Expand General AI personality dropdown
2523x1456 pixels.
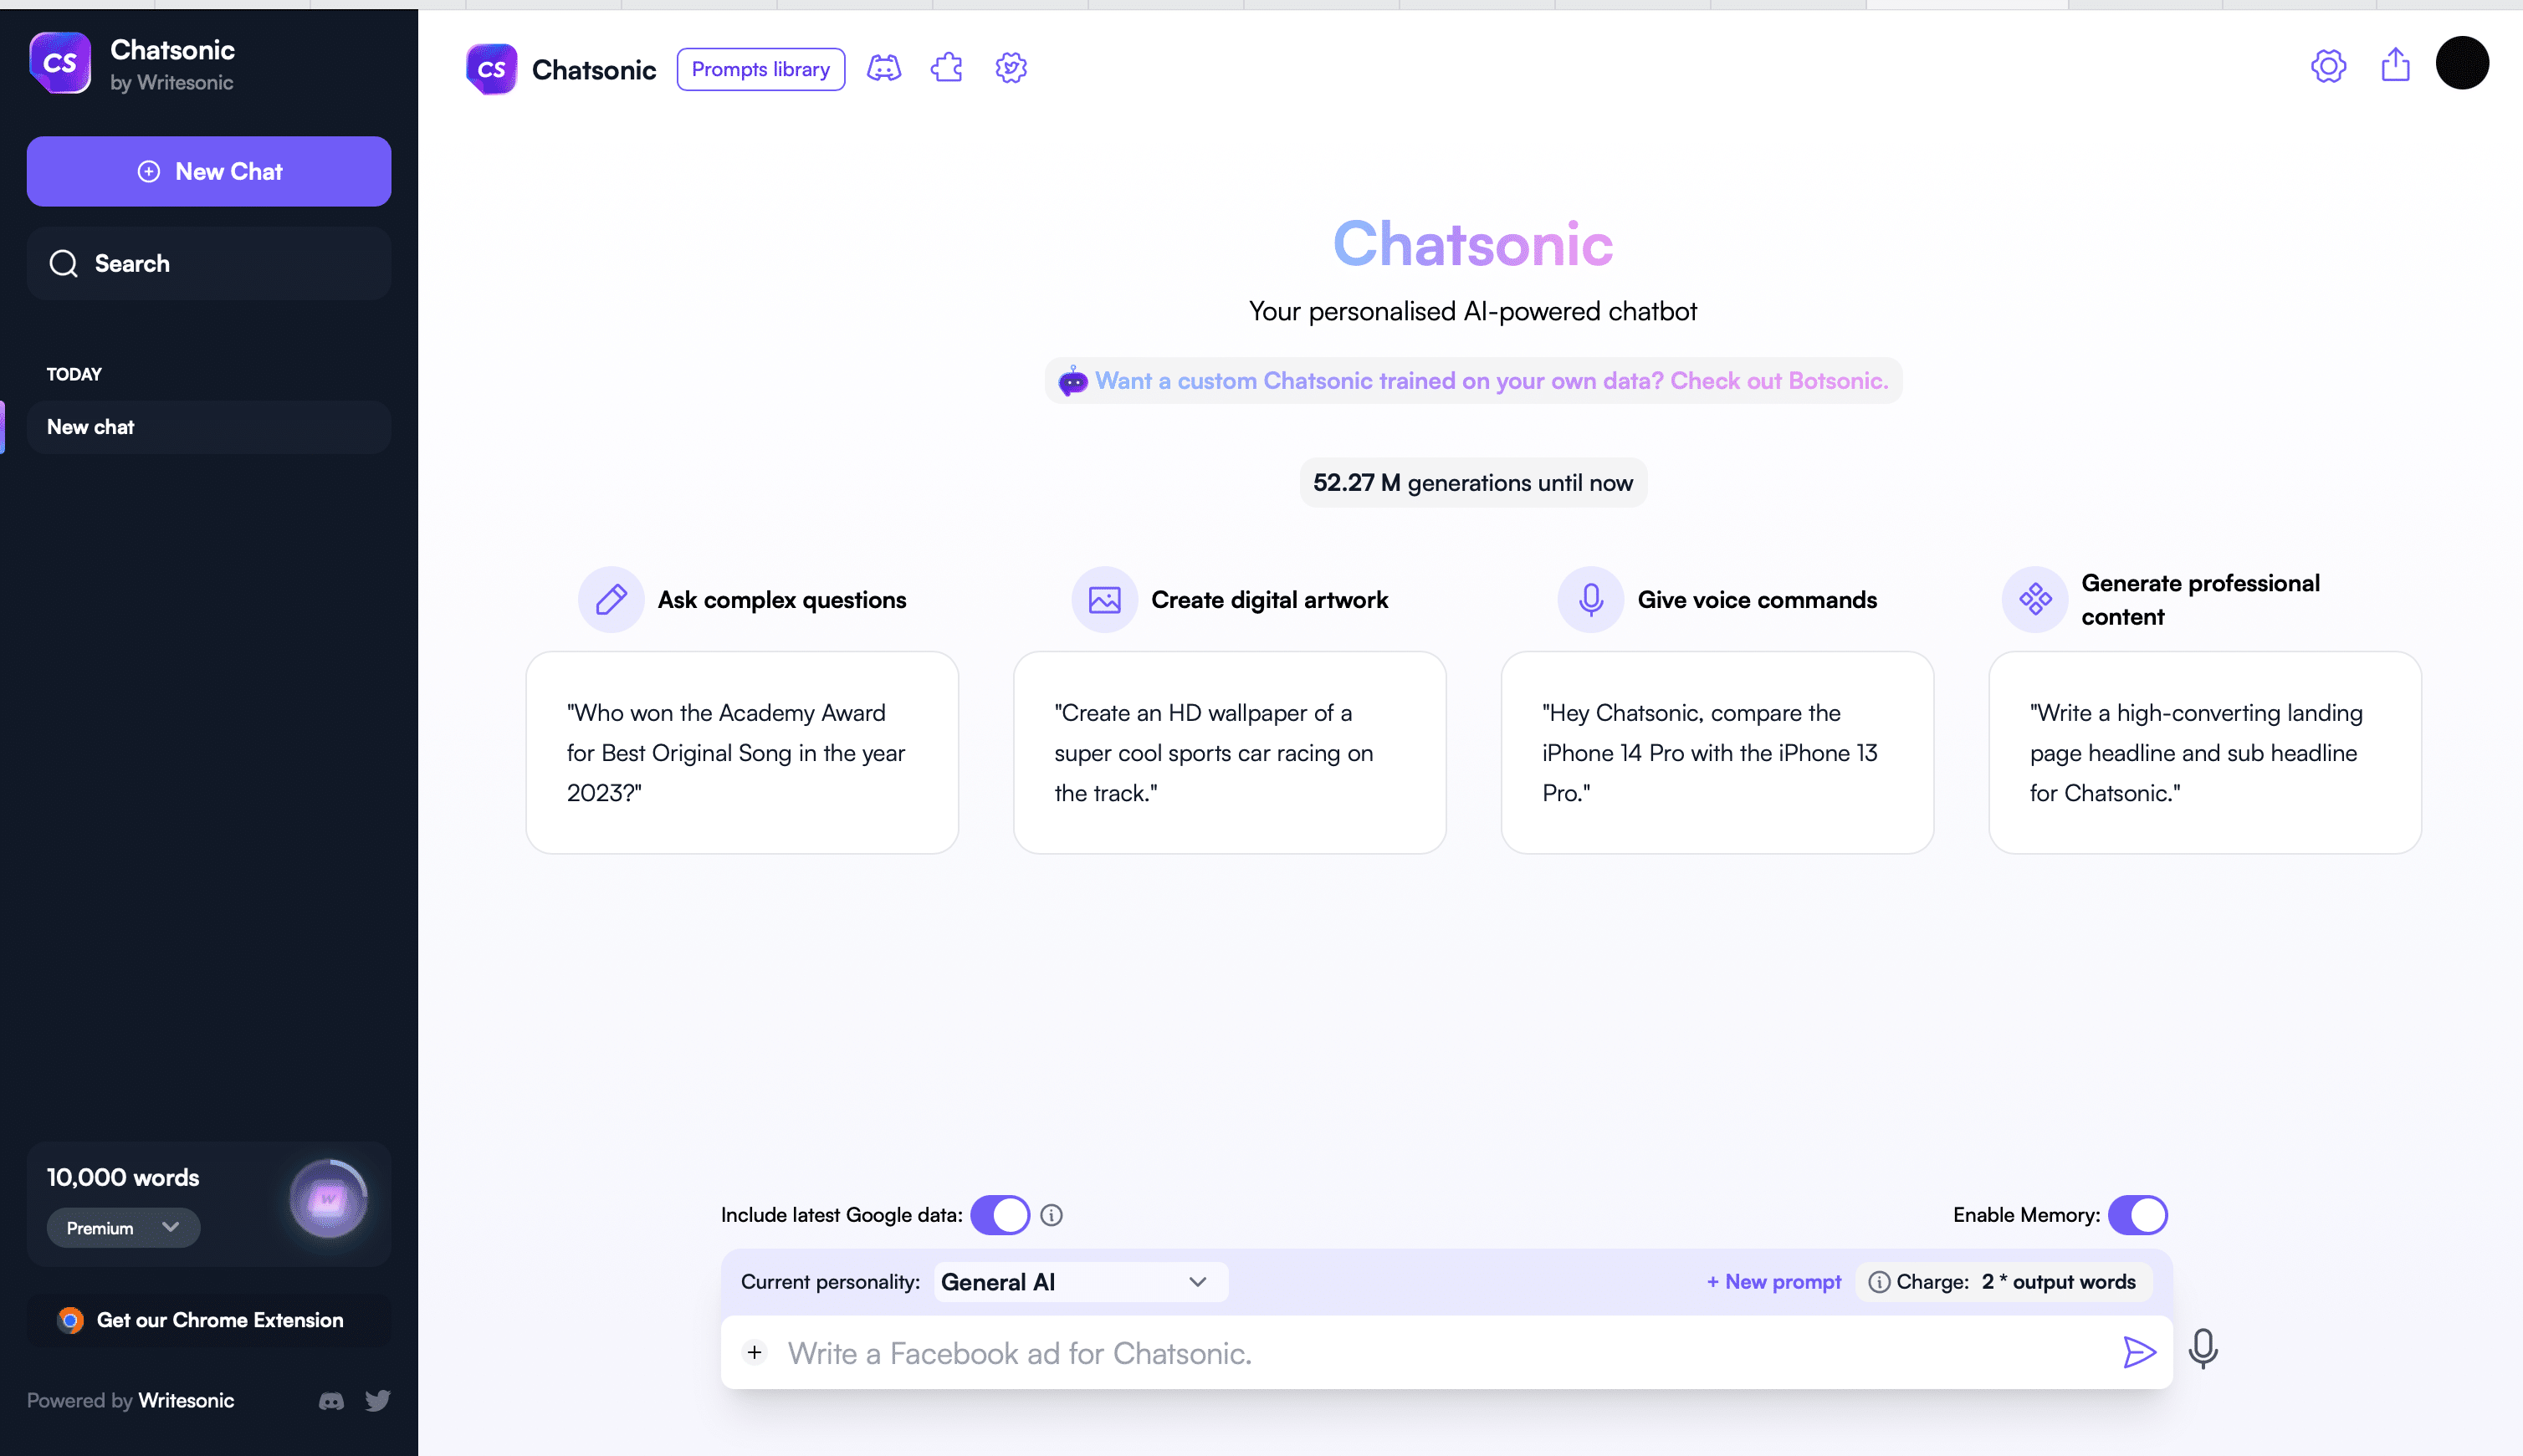[x=1072, y=1281]
